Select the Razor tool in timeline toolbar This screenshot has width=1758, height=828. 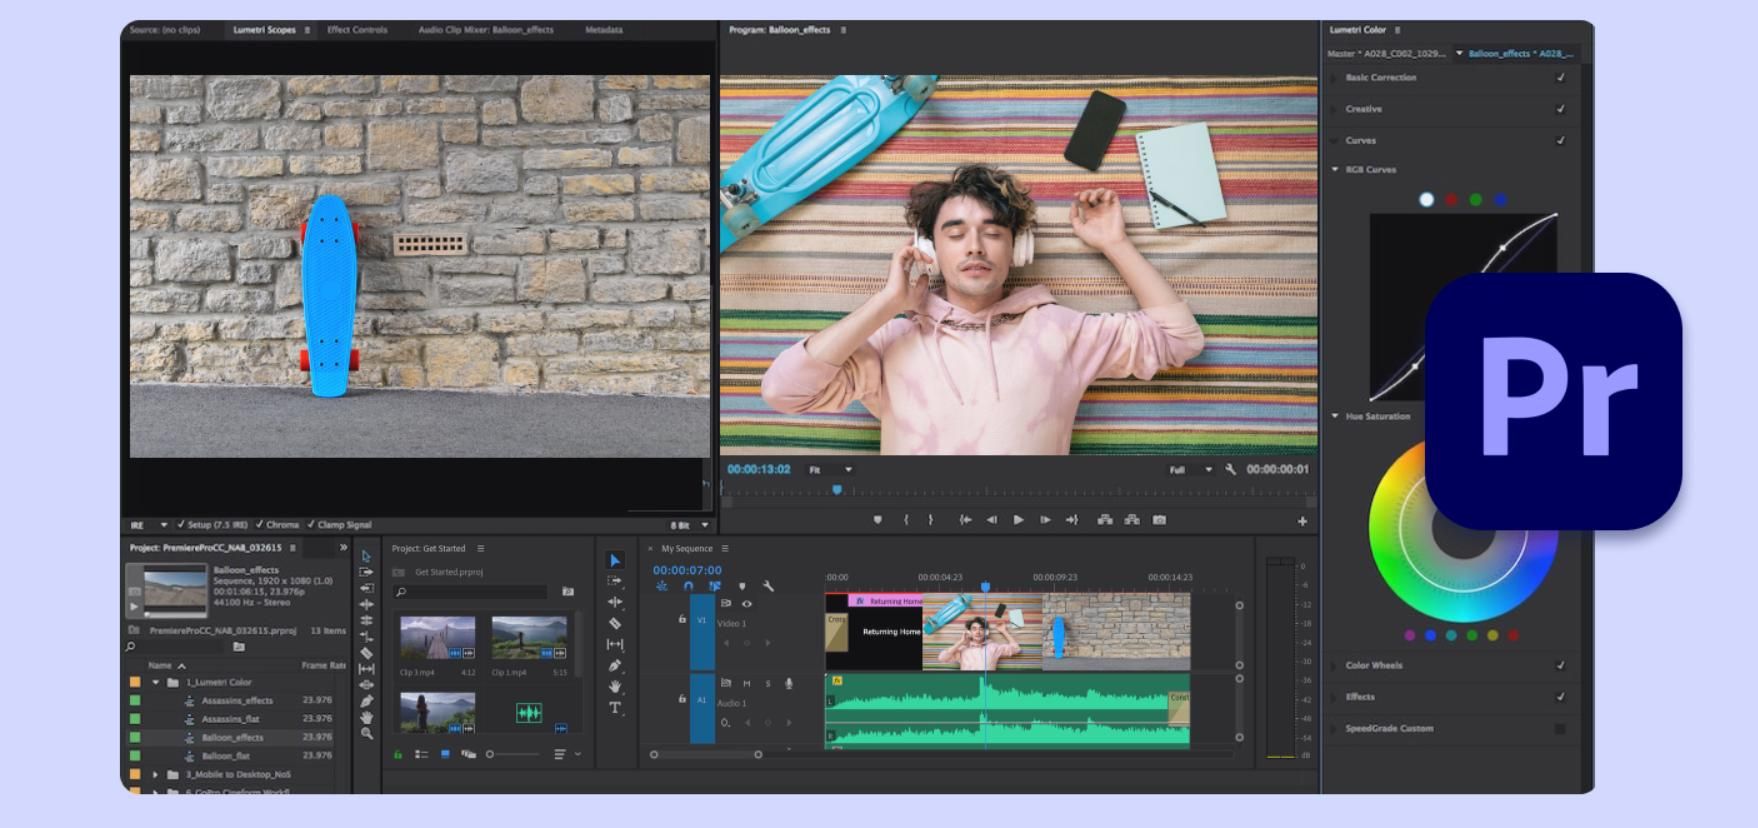[615, 623]
